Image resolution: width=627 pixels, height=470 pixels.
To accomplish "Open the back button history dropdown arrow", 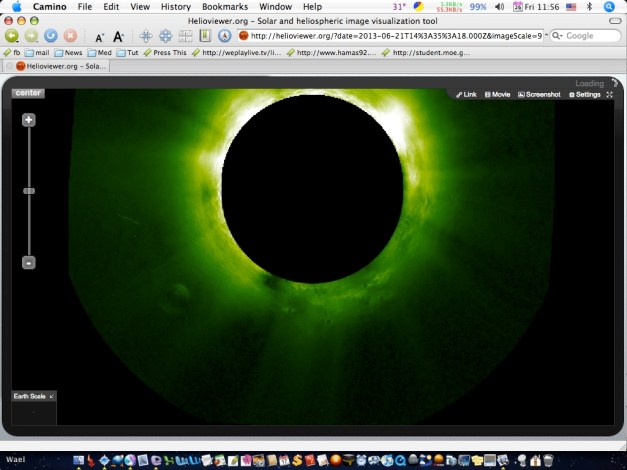I will click(18, 40).
